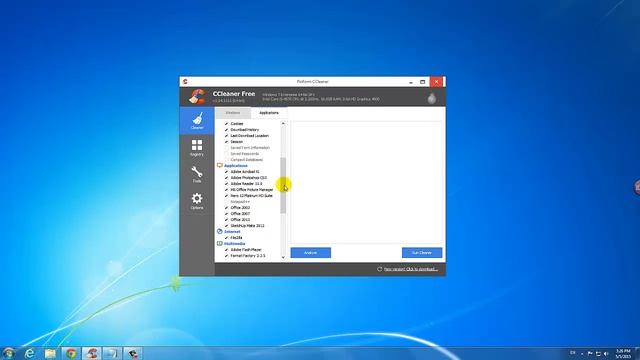The image size is (640, 360).
Task: Click the Multimedia category icon
Action: [x=220, y=244]
